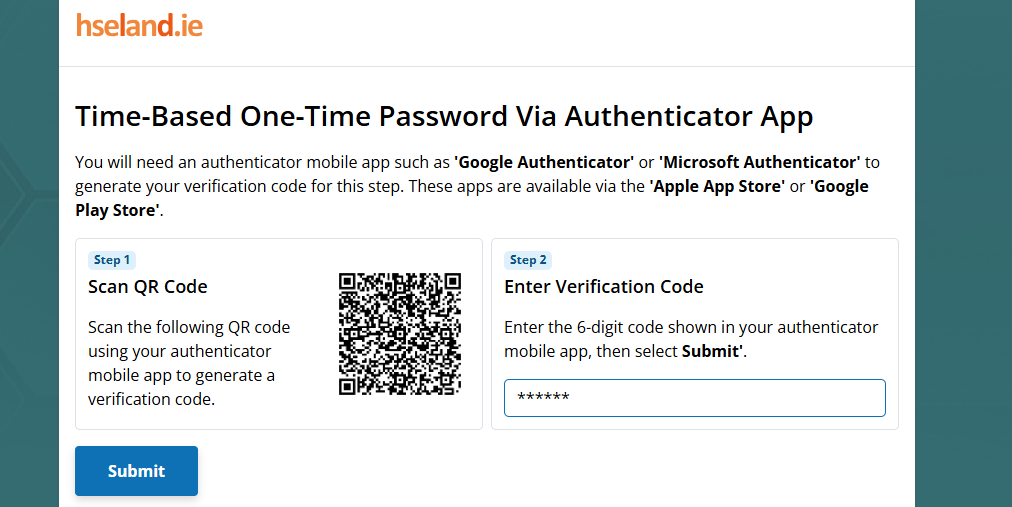Click the 'Scan QR Code' heading

coord(148,287)
